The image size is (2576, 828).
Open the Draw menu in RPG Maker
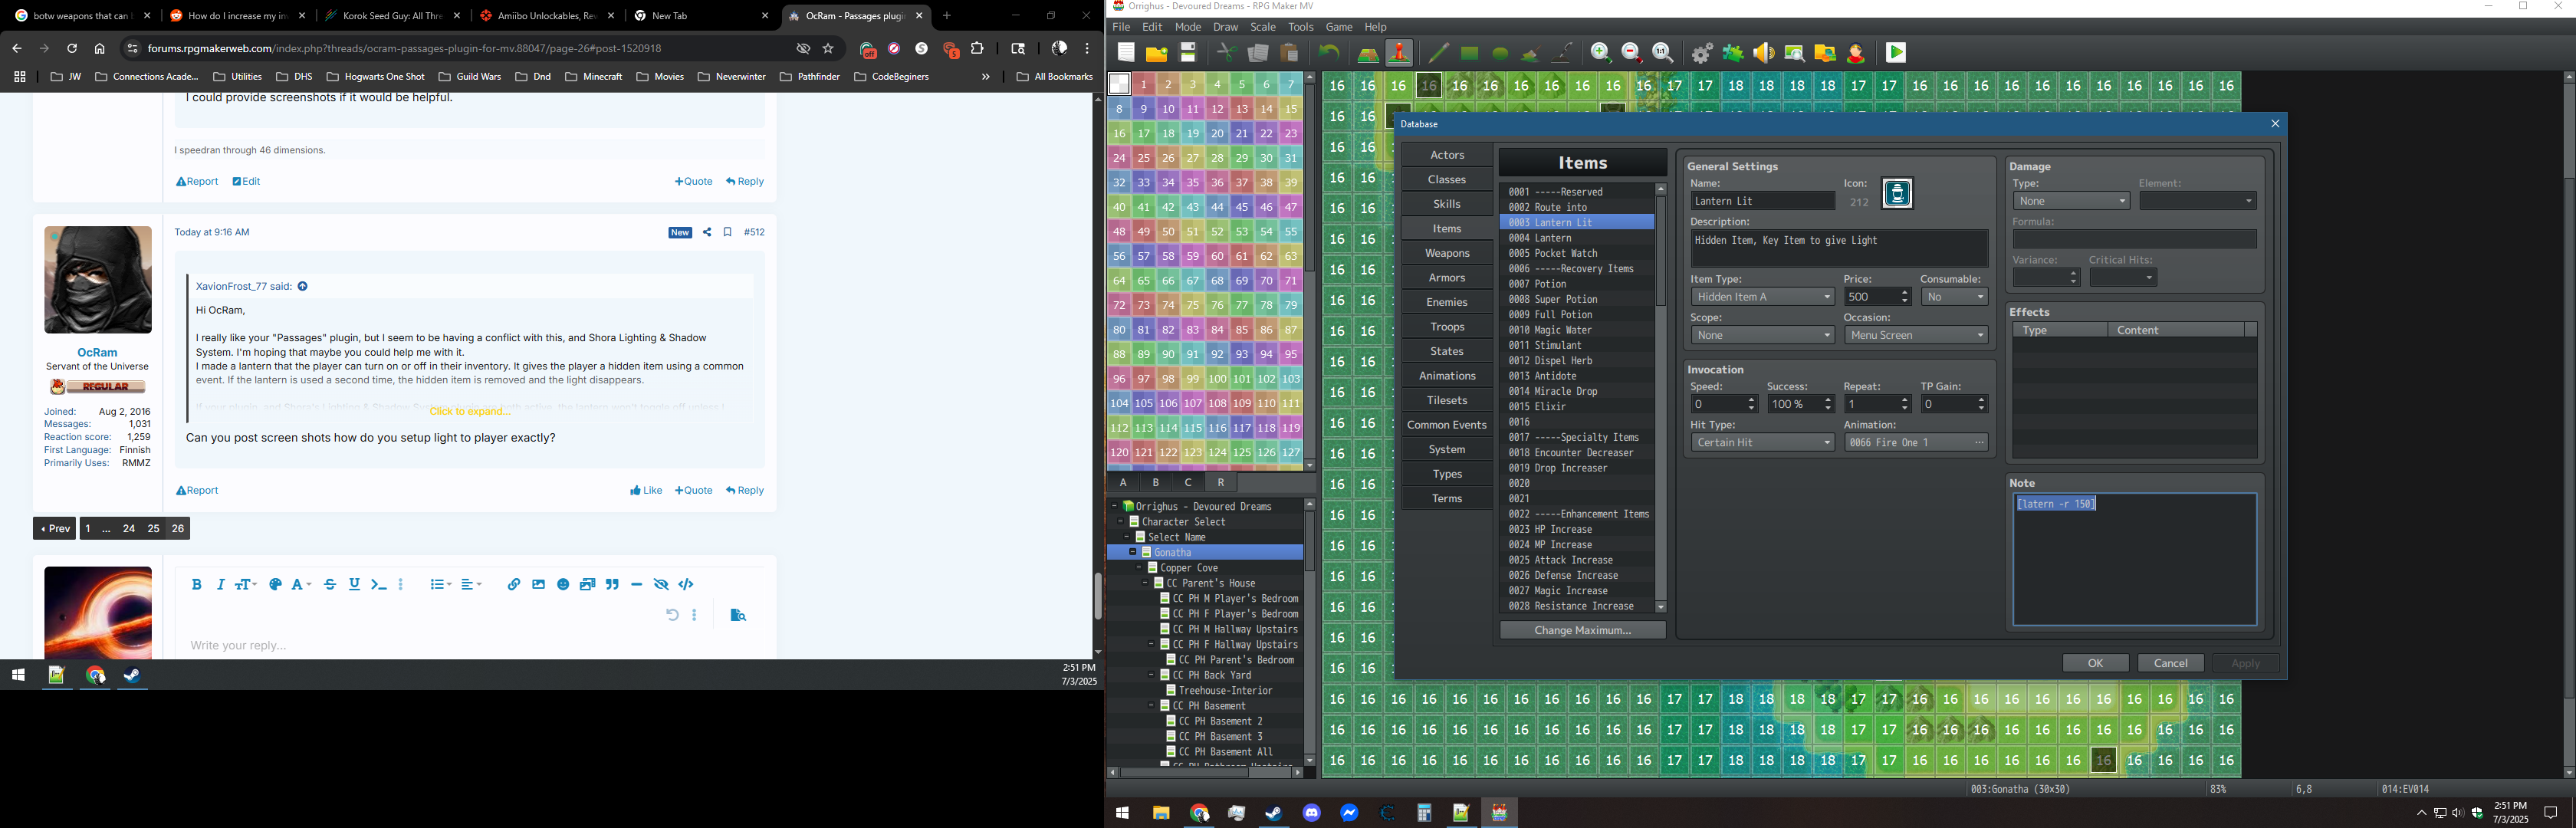[x=1225, y=27]
